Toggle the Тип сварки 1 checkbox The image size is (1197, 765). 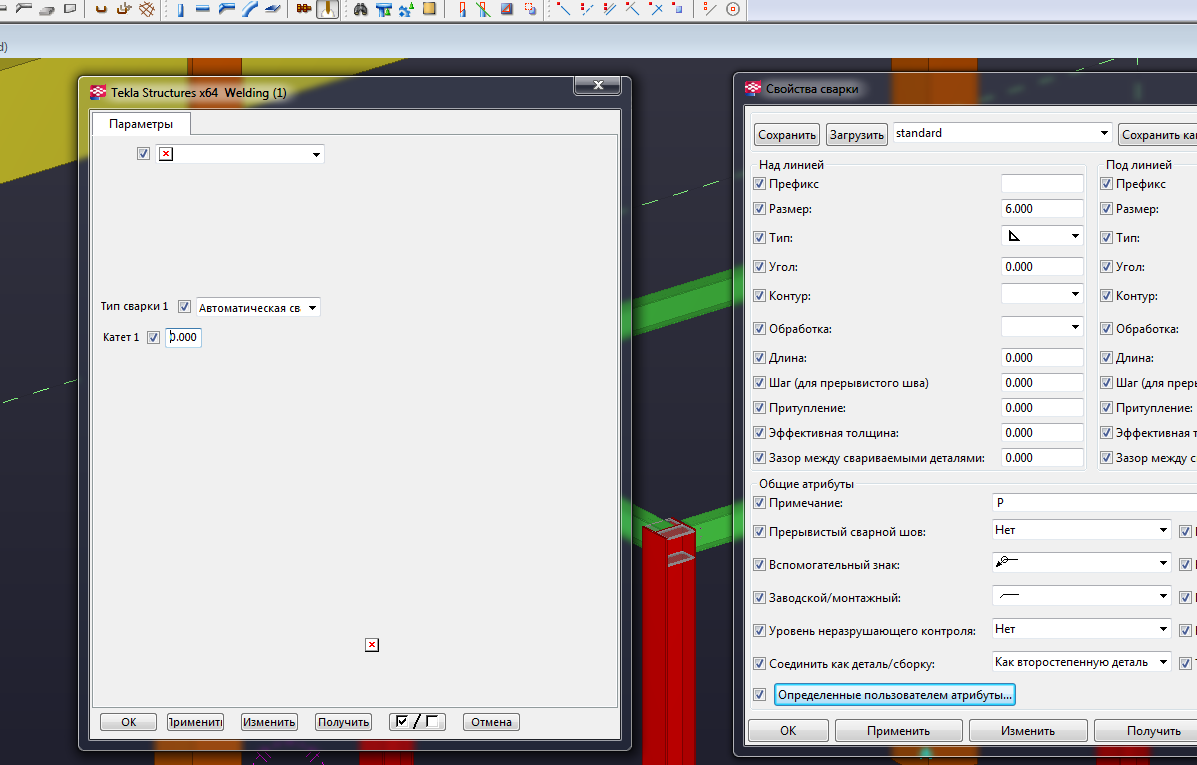tap(185, 306)
